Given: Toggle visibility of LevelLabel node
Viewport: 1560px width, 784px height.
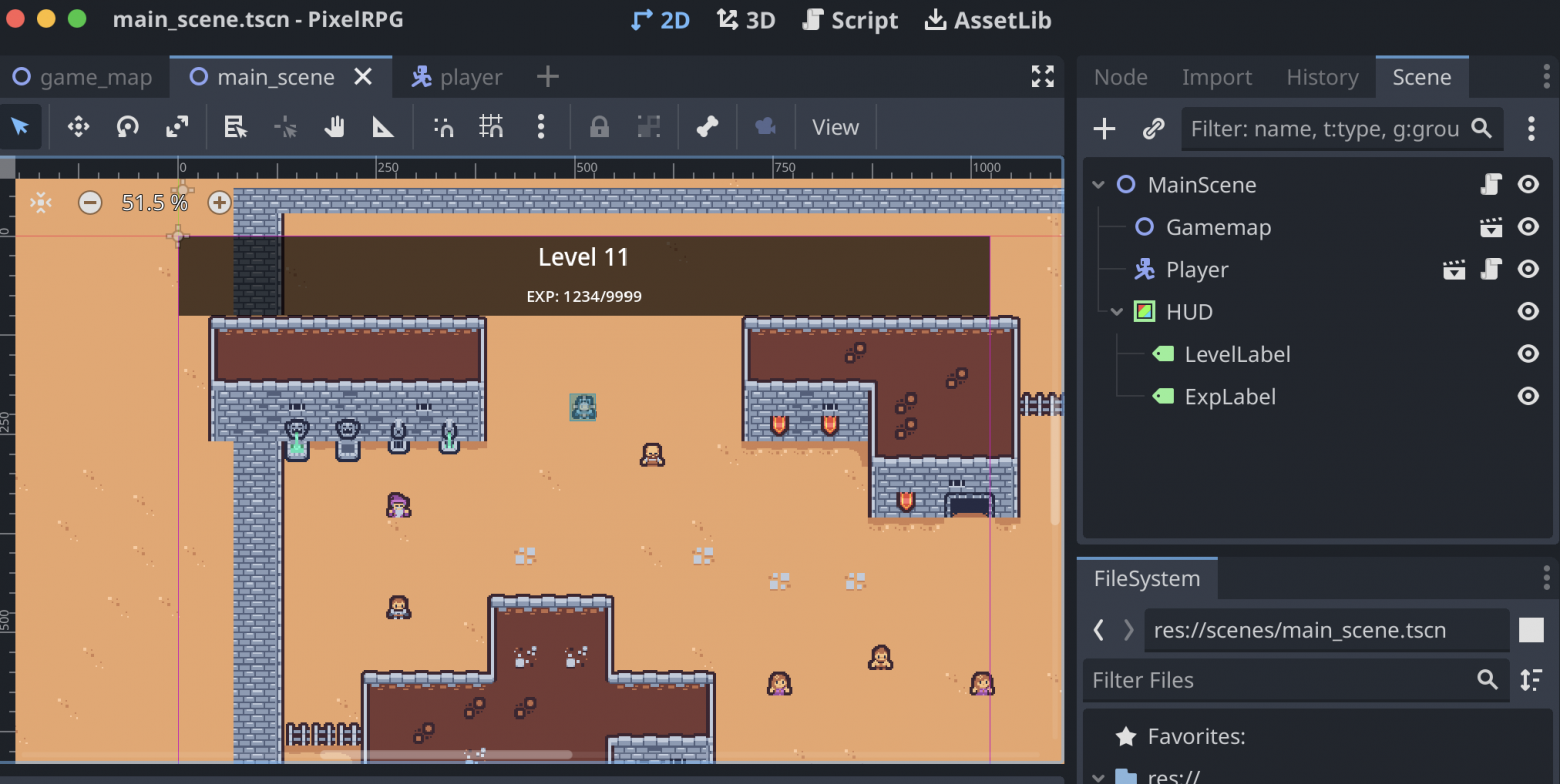Looking at the screenshot, I should 1527,354.
